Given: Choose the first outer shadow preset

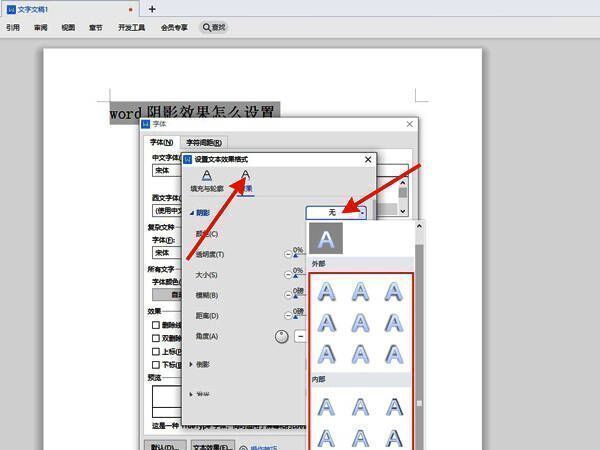Looking at the screenshot, I should tap(326, 292).
